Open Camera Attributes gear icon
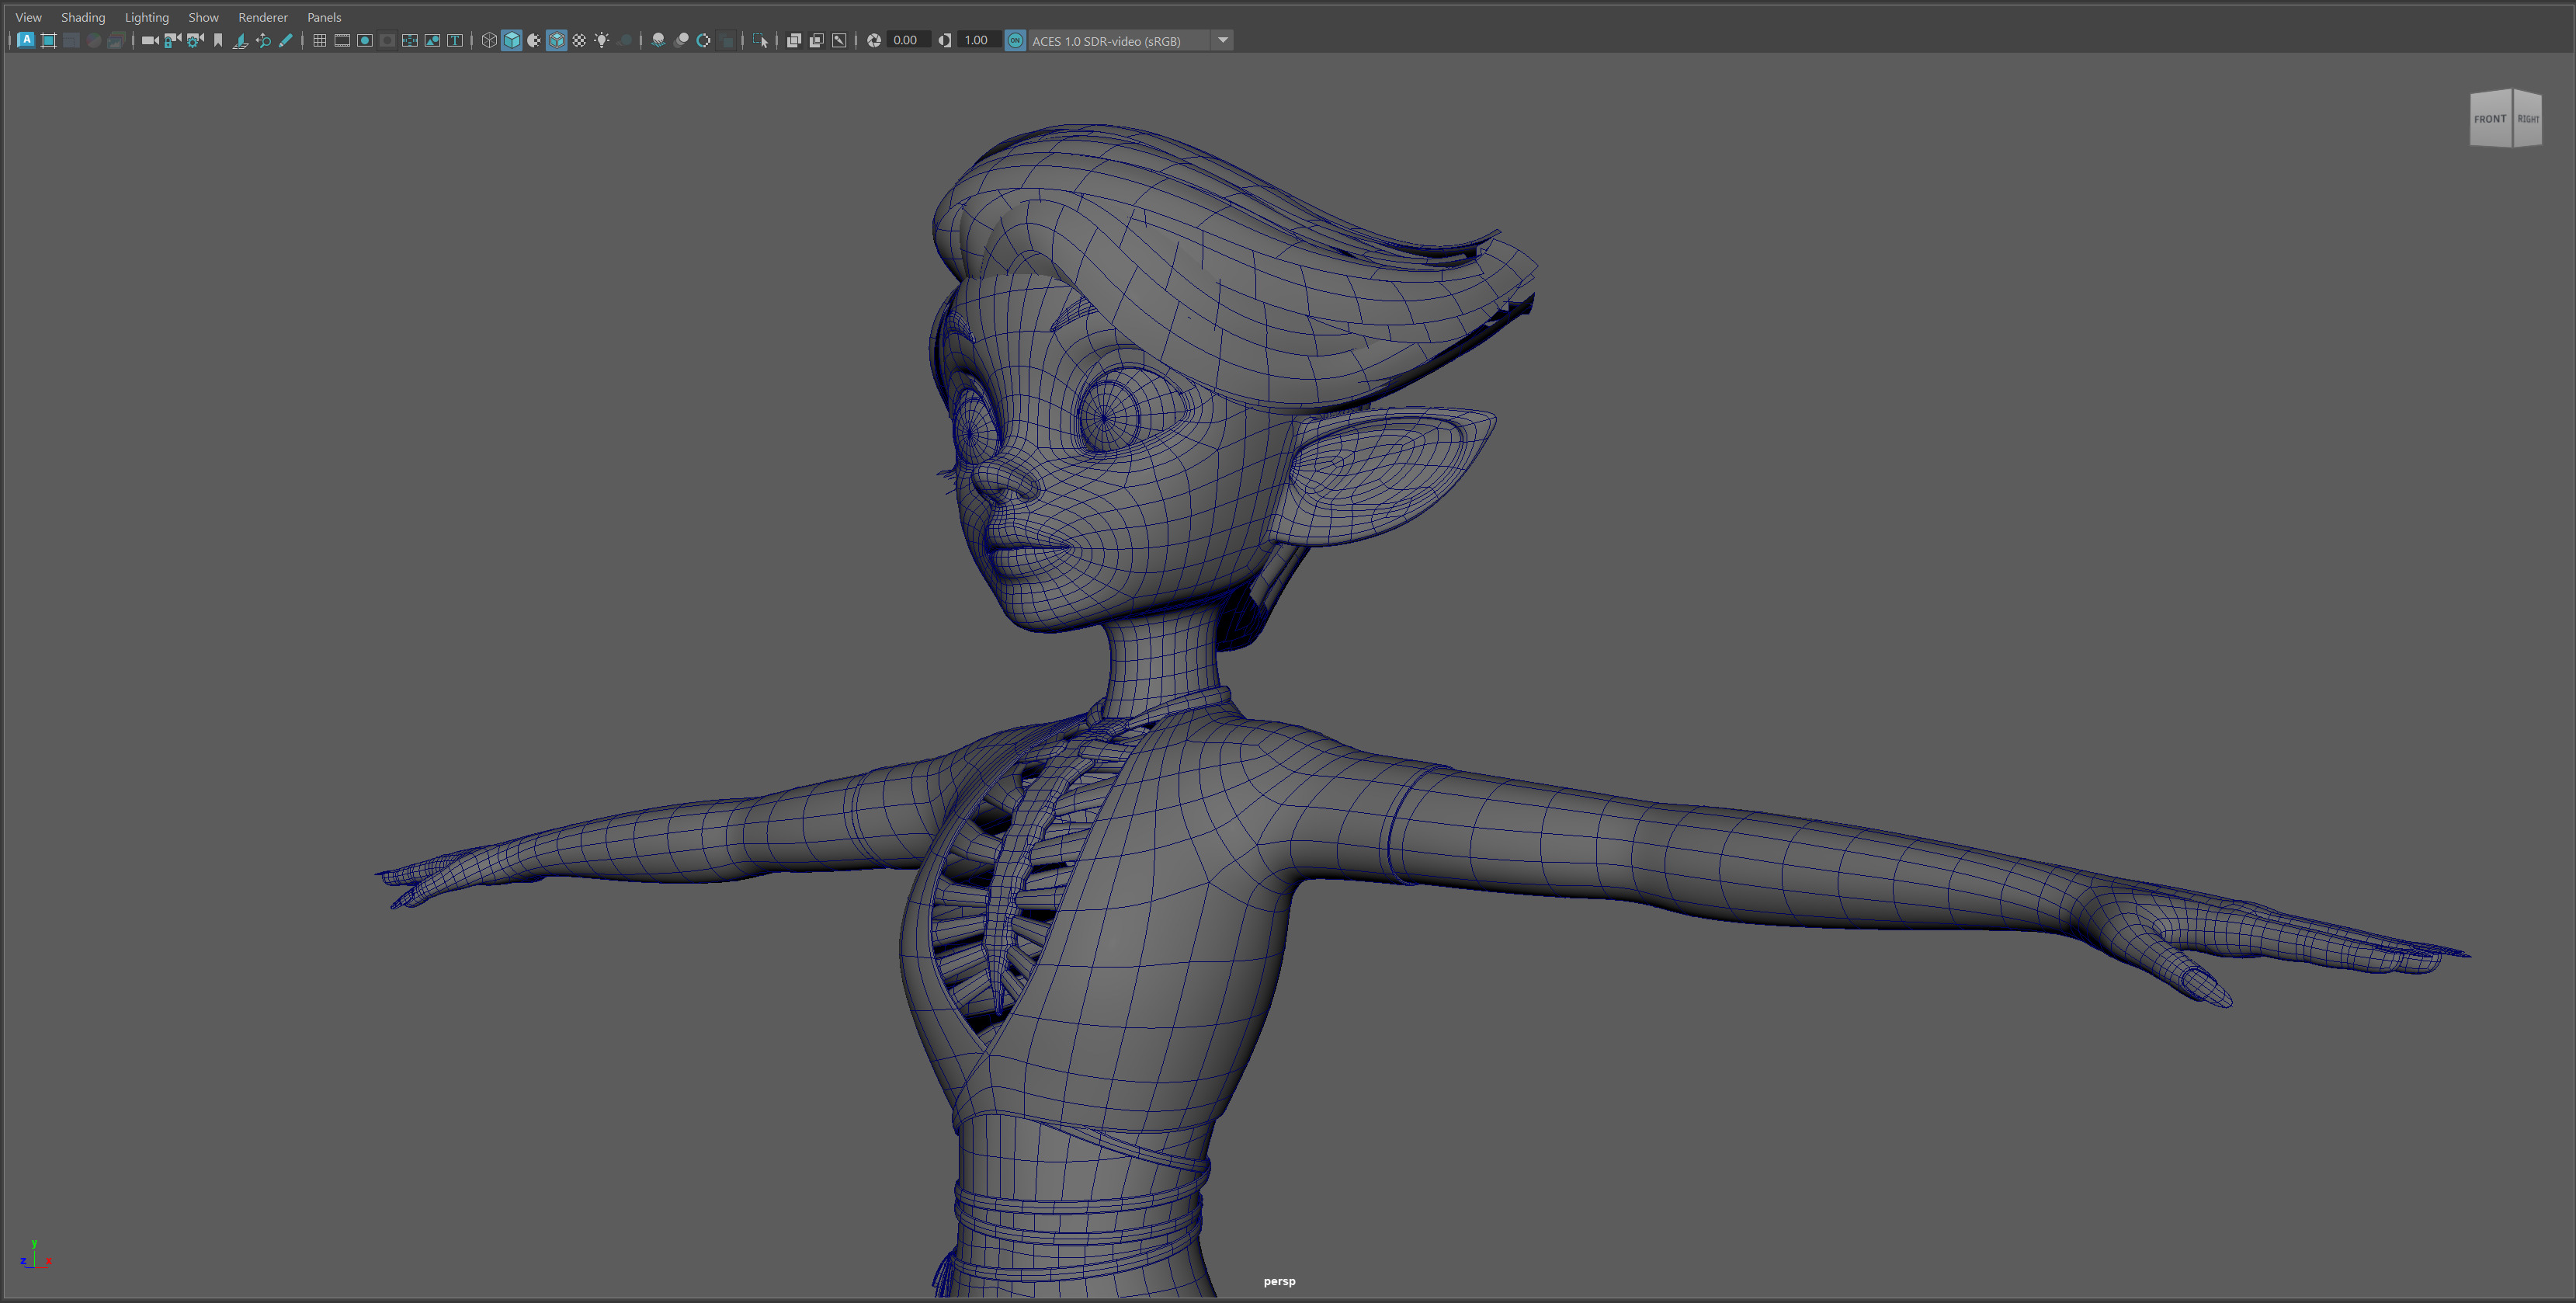2576x1303 pixels. pyautogui.click(x=195, y=40)
